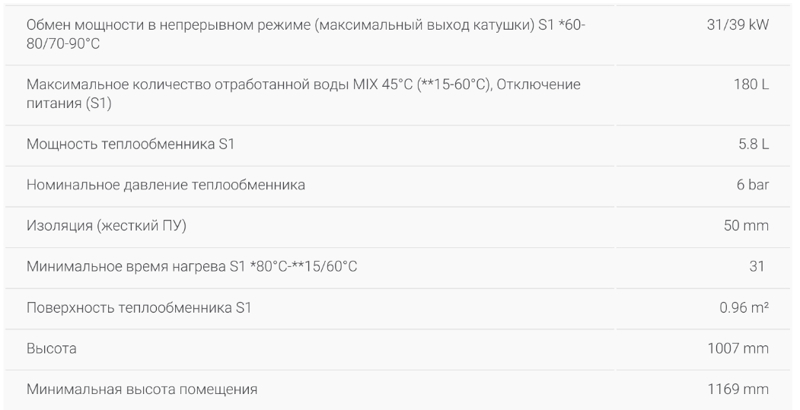Click 'Максимальное количество отработанной воды' label
Screen dimensions: 800x410
pos(170,84)
